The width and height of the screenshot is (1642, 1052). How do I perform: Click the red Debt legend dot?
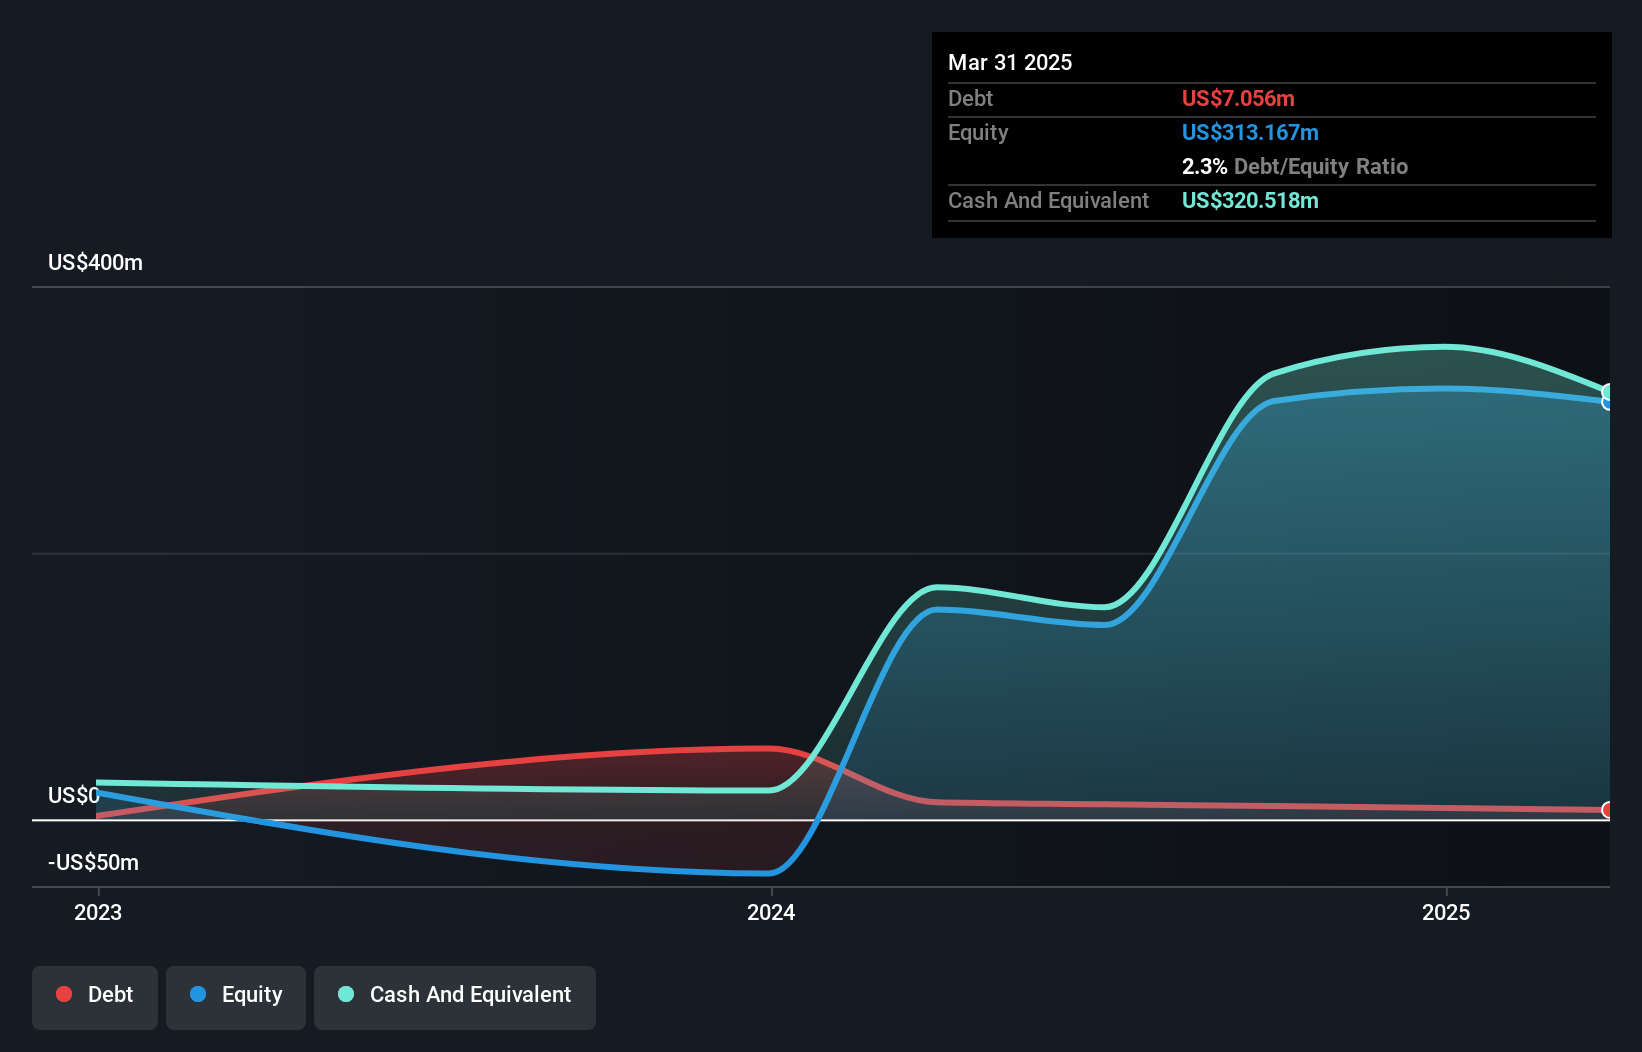click(x=64, y=994)
